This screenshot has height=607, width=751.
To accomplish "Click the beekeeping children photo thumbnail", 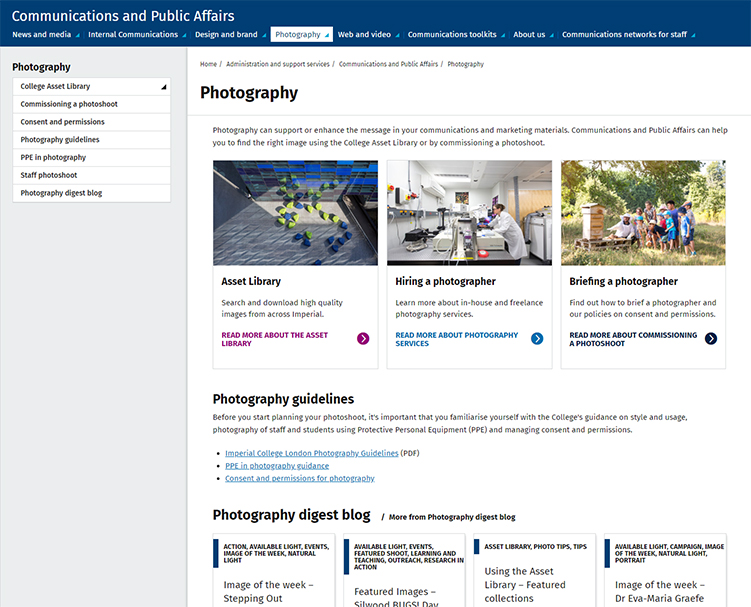I will coord(643,212).
